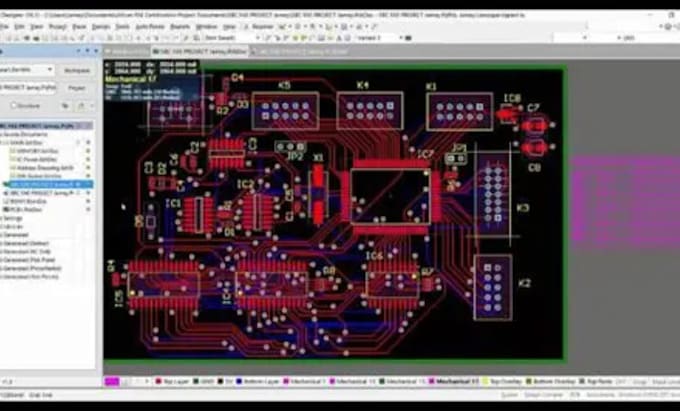Image resolution: width=680 pixels, height=411 pixels.
Task: Open the Auto Route menu
Action: [x=150, y=27]
